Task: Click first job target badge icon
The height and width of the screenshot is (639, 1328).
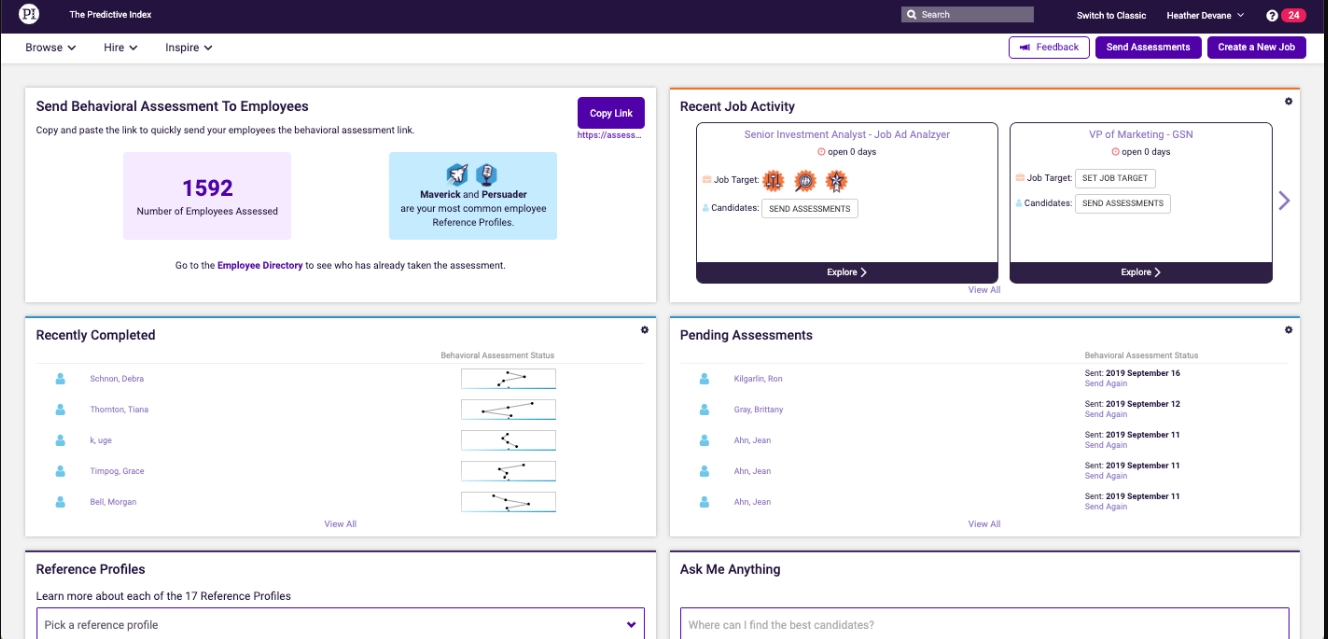Action: [773, 181]
